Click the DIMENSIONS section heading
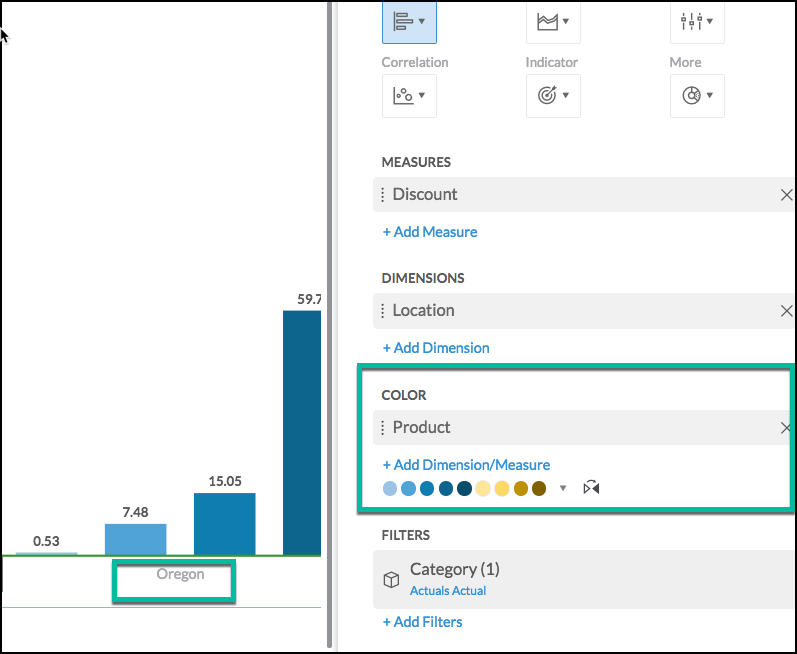The height and width of the screenshot is (654, 797). pyautogui.click(x=423, y=278)
